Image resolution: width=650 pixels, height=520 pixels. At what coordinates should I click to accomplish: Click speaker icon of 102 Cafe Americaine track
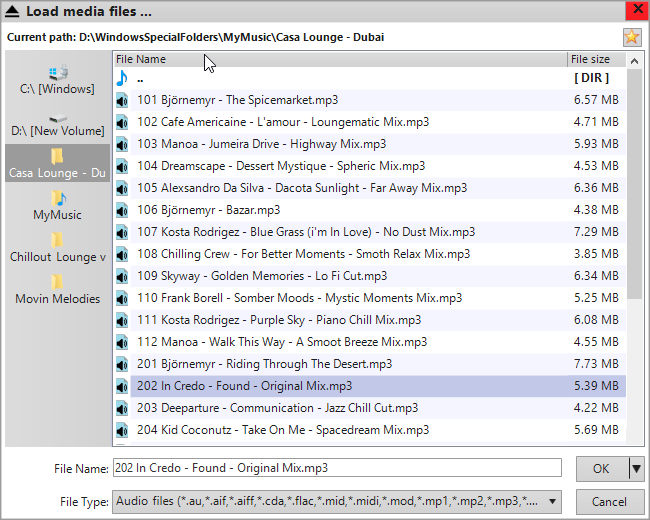tap(122, 122)
